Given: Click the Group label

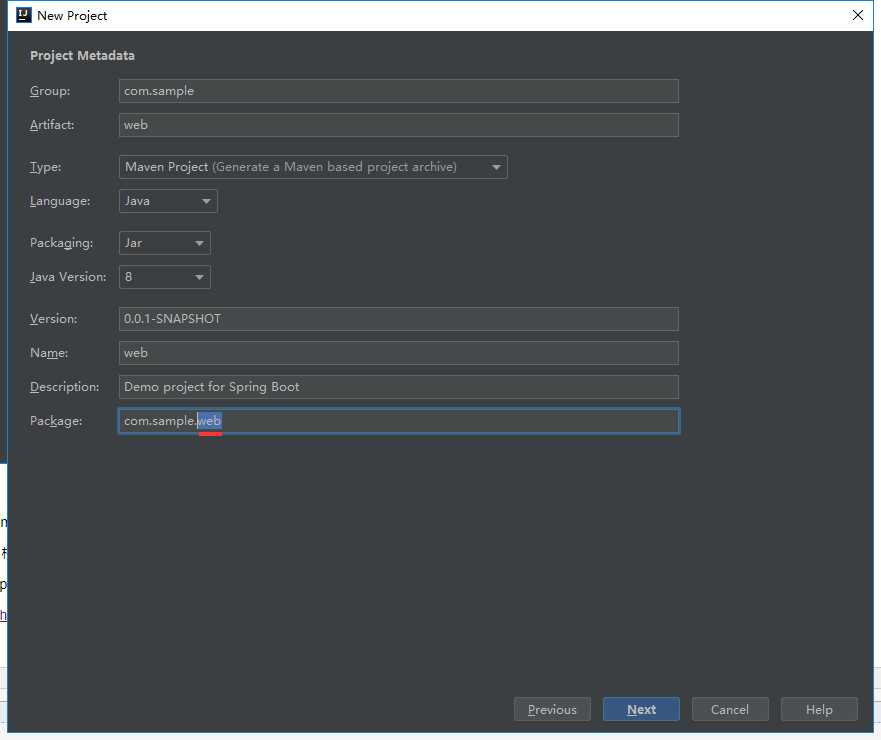Looking at the screenshot, I should click(x=50, y=91).
